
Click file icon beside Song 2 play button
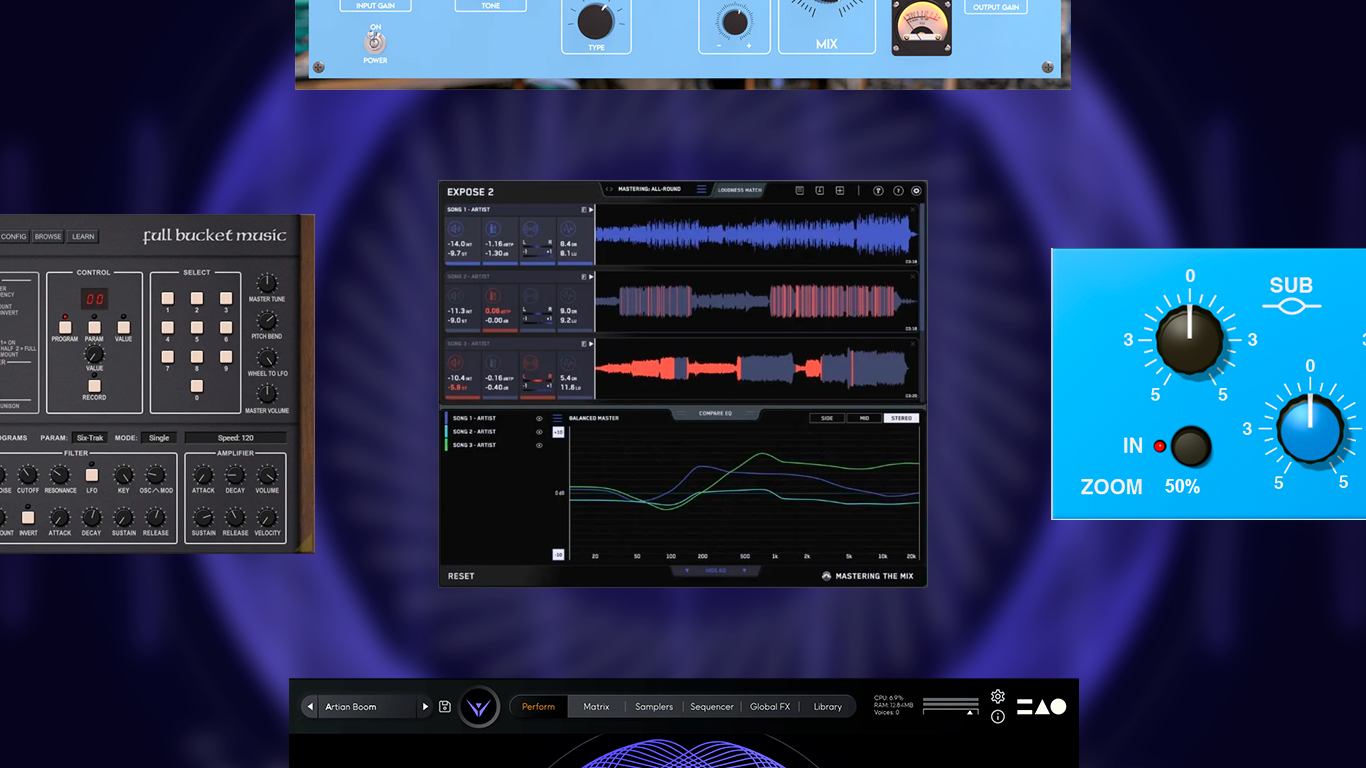click(584, 277)
